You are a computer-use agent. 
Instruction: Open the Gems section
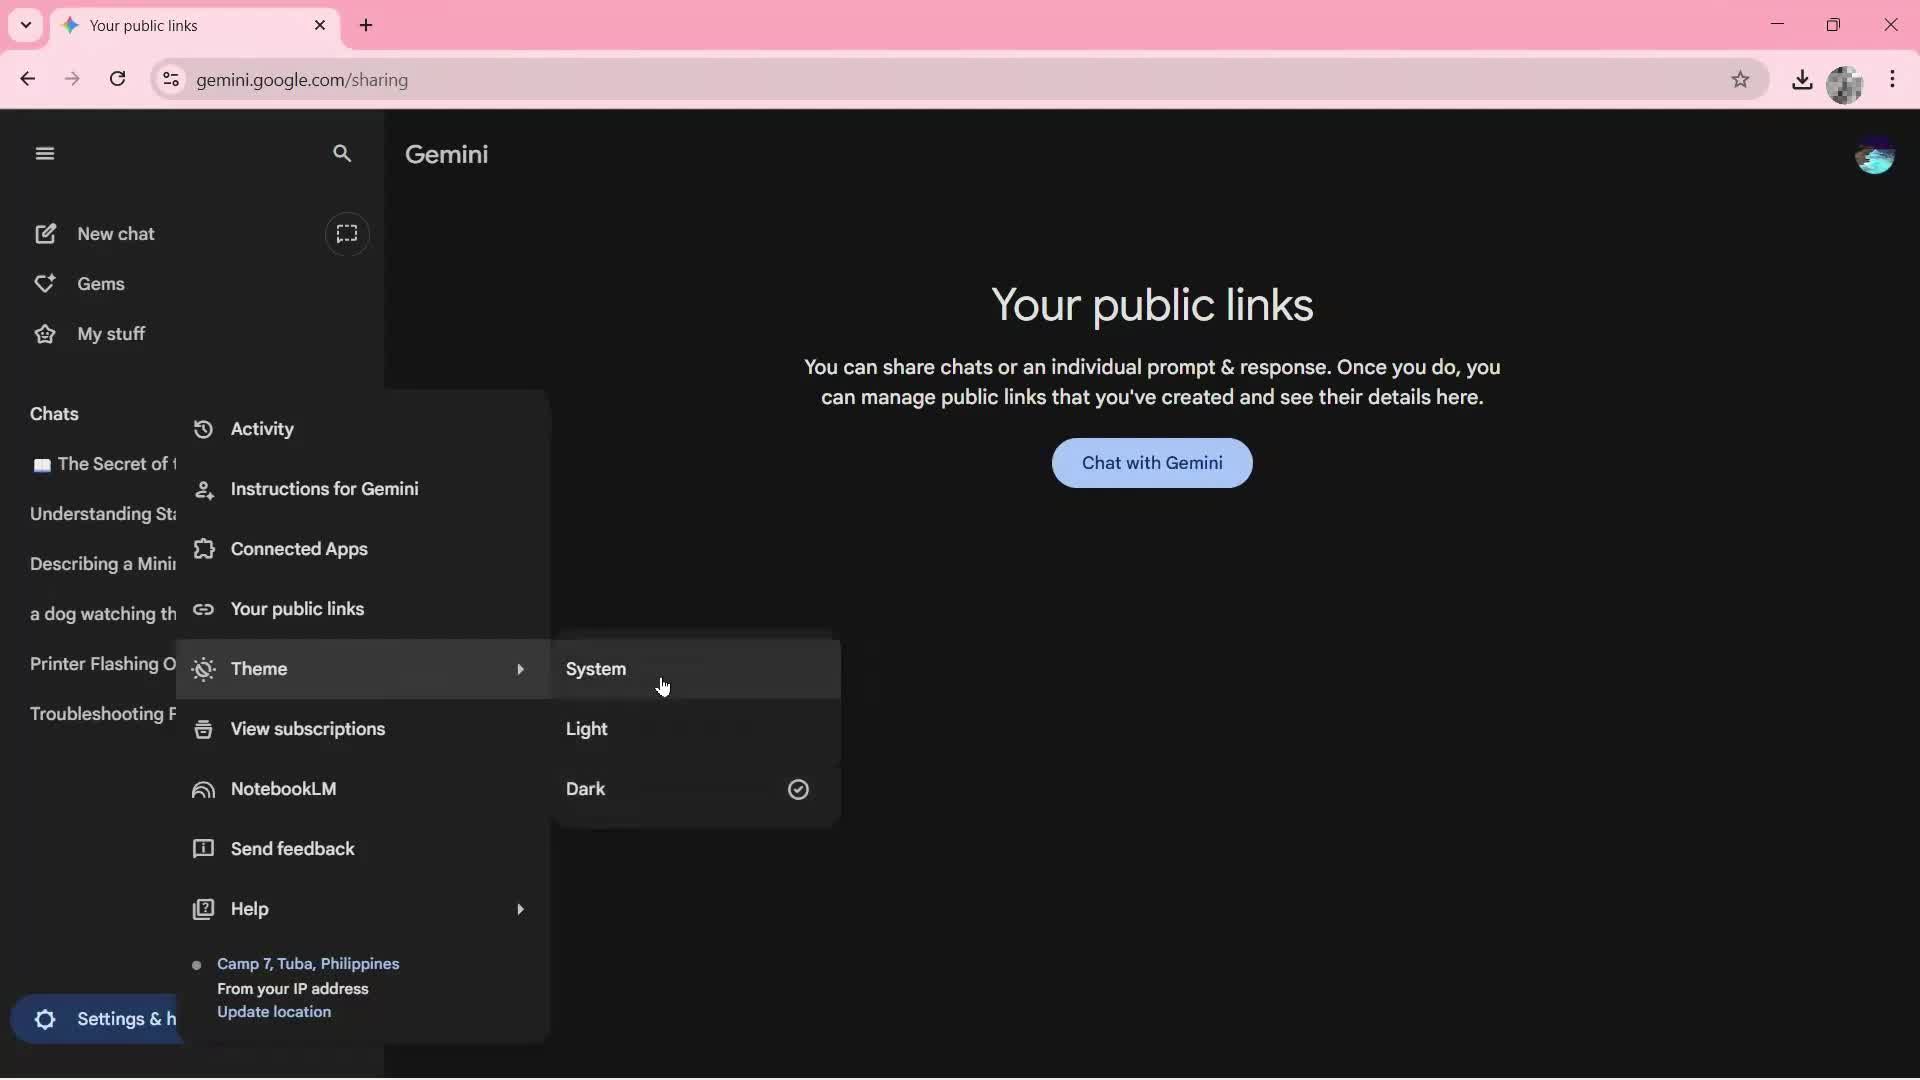101,283
